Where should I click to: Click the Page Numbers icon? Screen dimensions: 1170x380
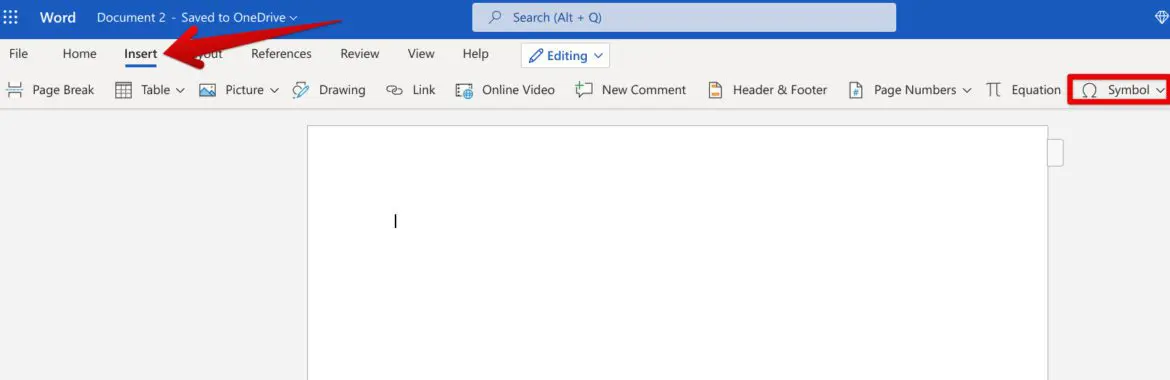(857, 90)
